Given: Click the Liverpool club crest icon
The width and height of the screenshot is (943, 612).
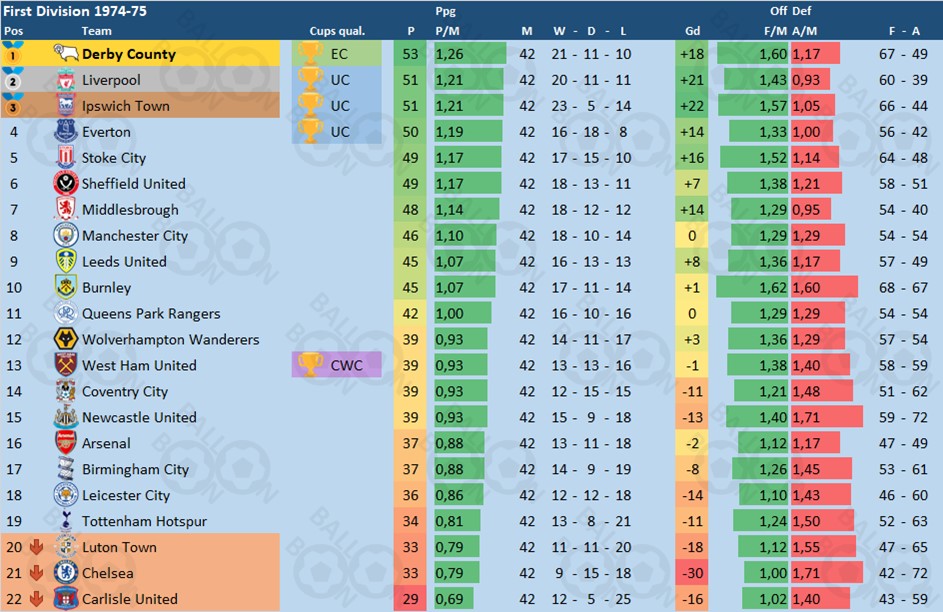Looking at the screenshot, I should tap(66, 80).
